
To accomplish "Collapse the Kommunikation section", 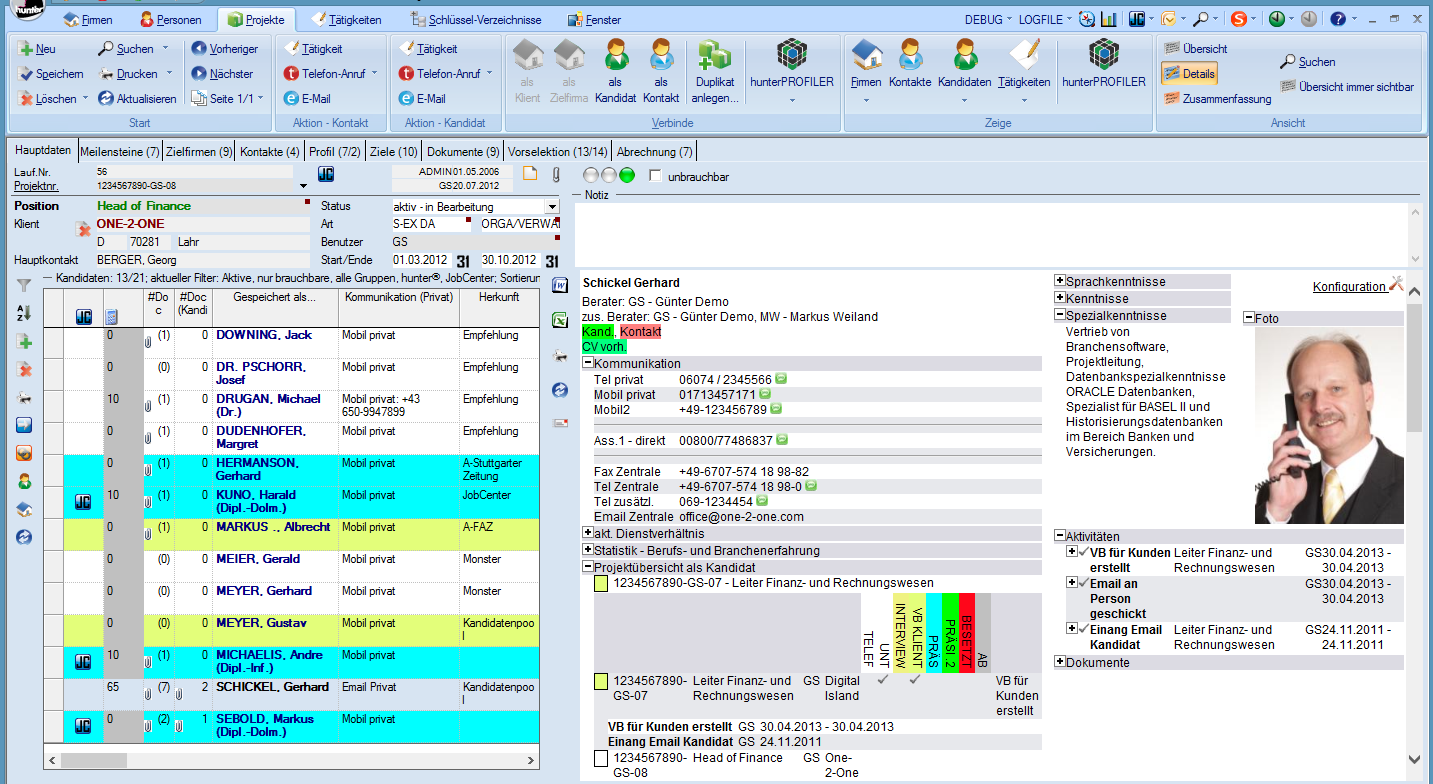I will click(588, 363).
